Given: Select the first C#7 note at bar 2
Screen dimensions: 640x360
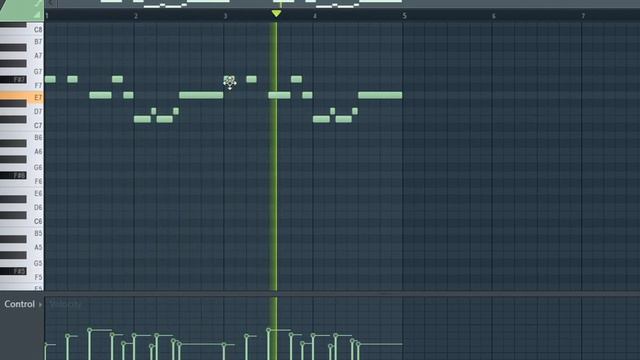Looking at the screenshot, I should tap(142, 119).
